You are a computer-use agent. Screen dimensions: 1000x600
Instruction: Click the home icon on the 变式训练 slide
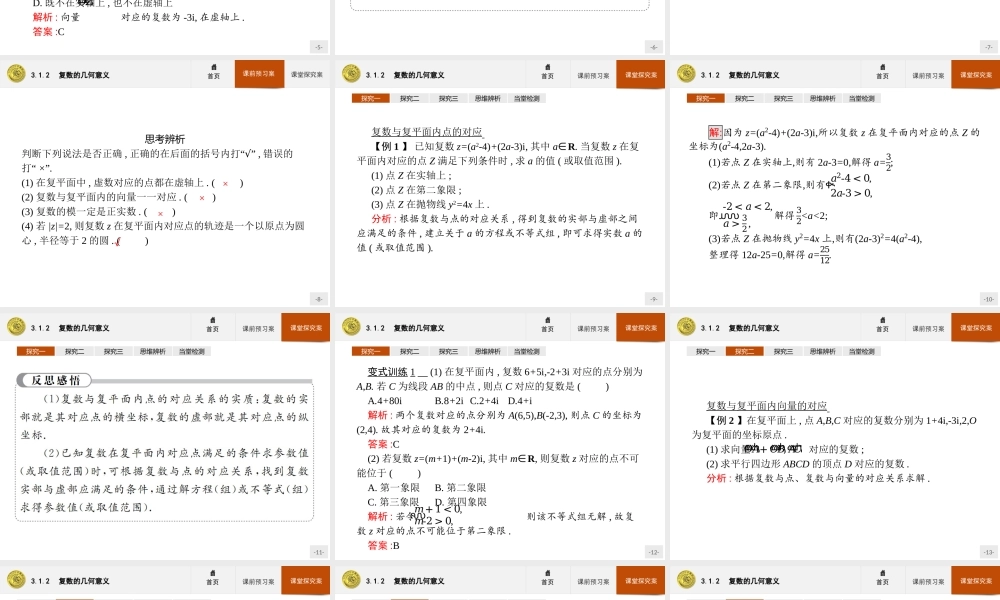click(x=548, y=326)
